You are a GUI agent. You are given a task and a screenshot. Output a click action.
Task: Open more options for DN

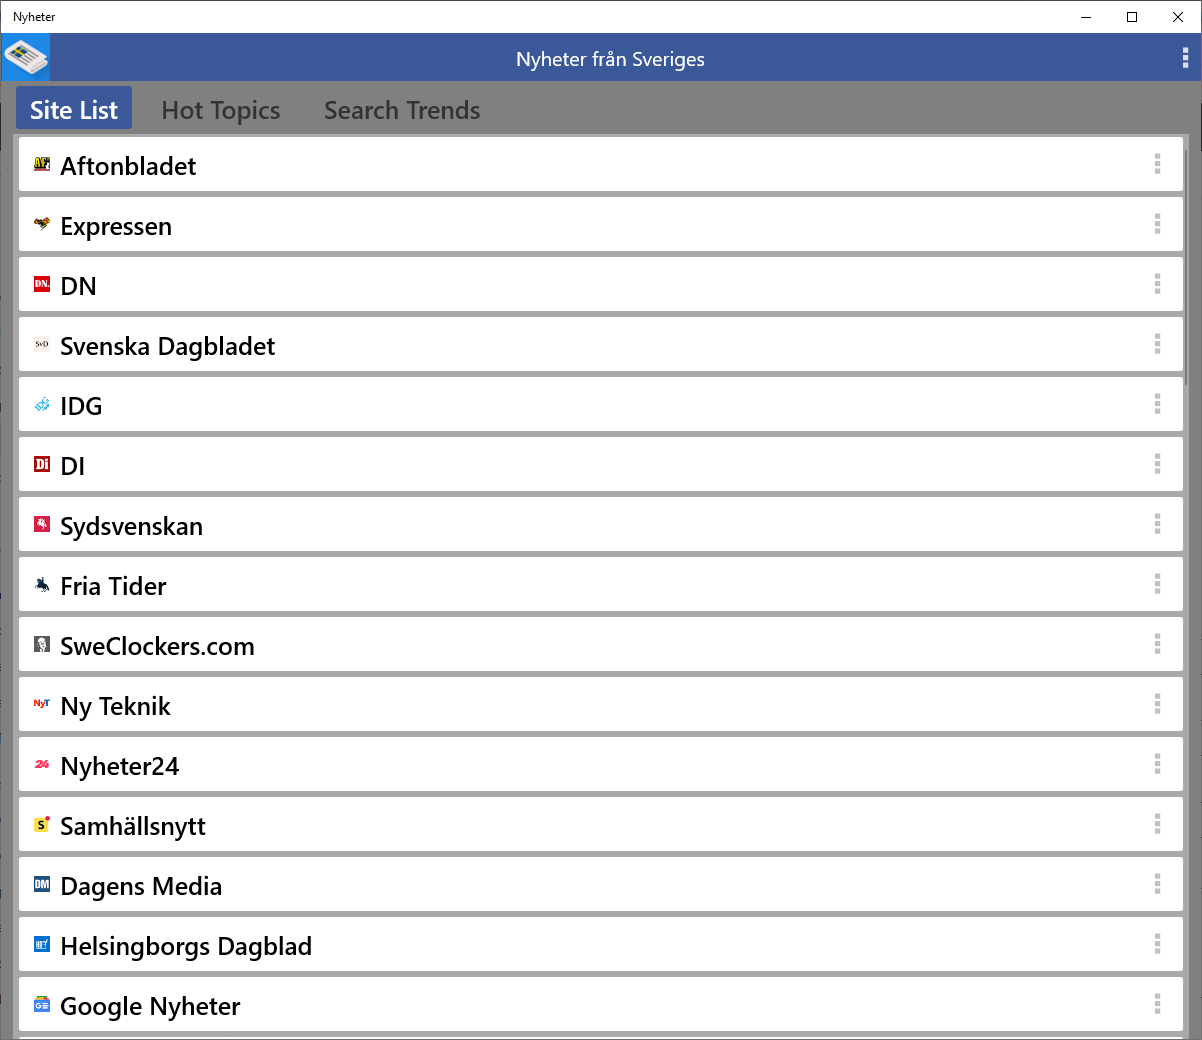[x=1157, y=284]
